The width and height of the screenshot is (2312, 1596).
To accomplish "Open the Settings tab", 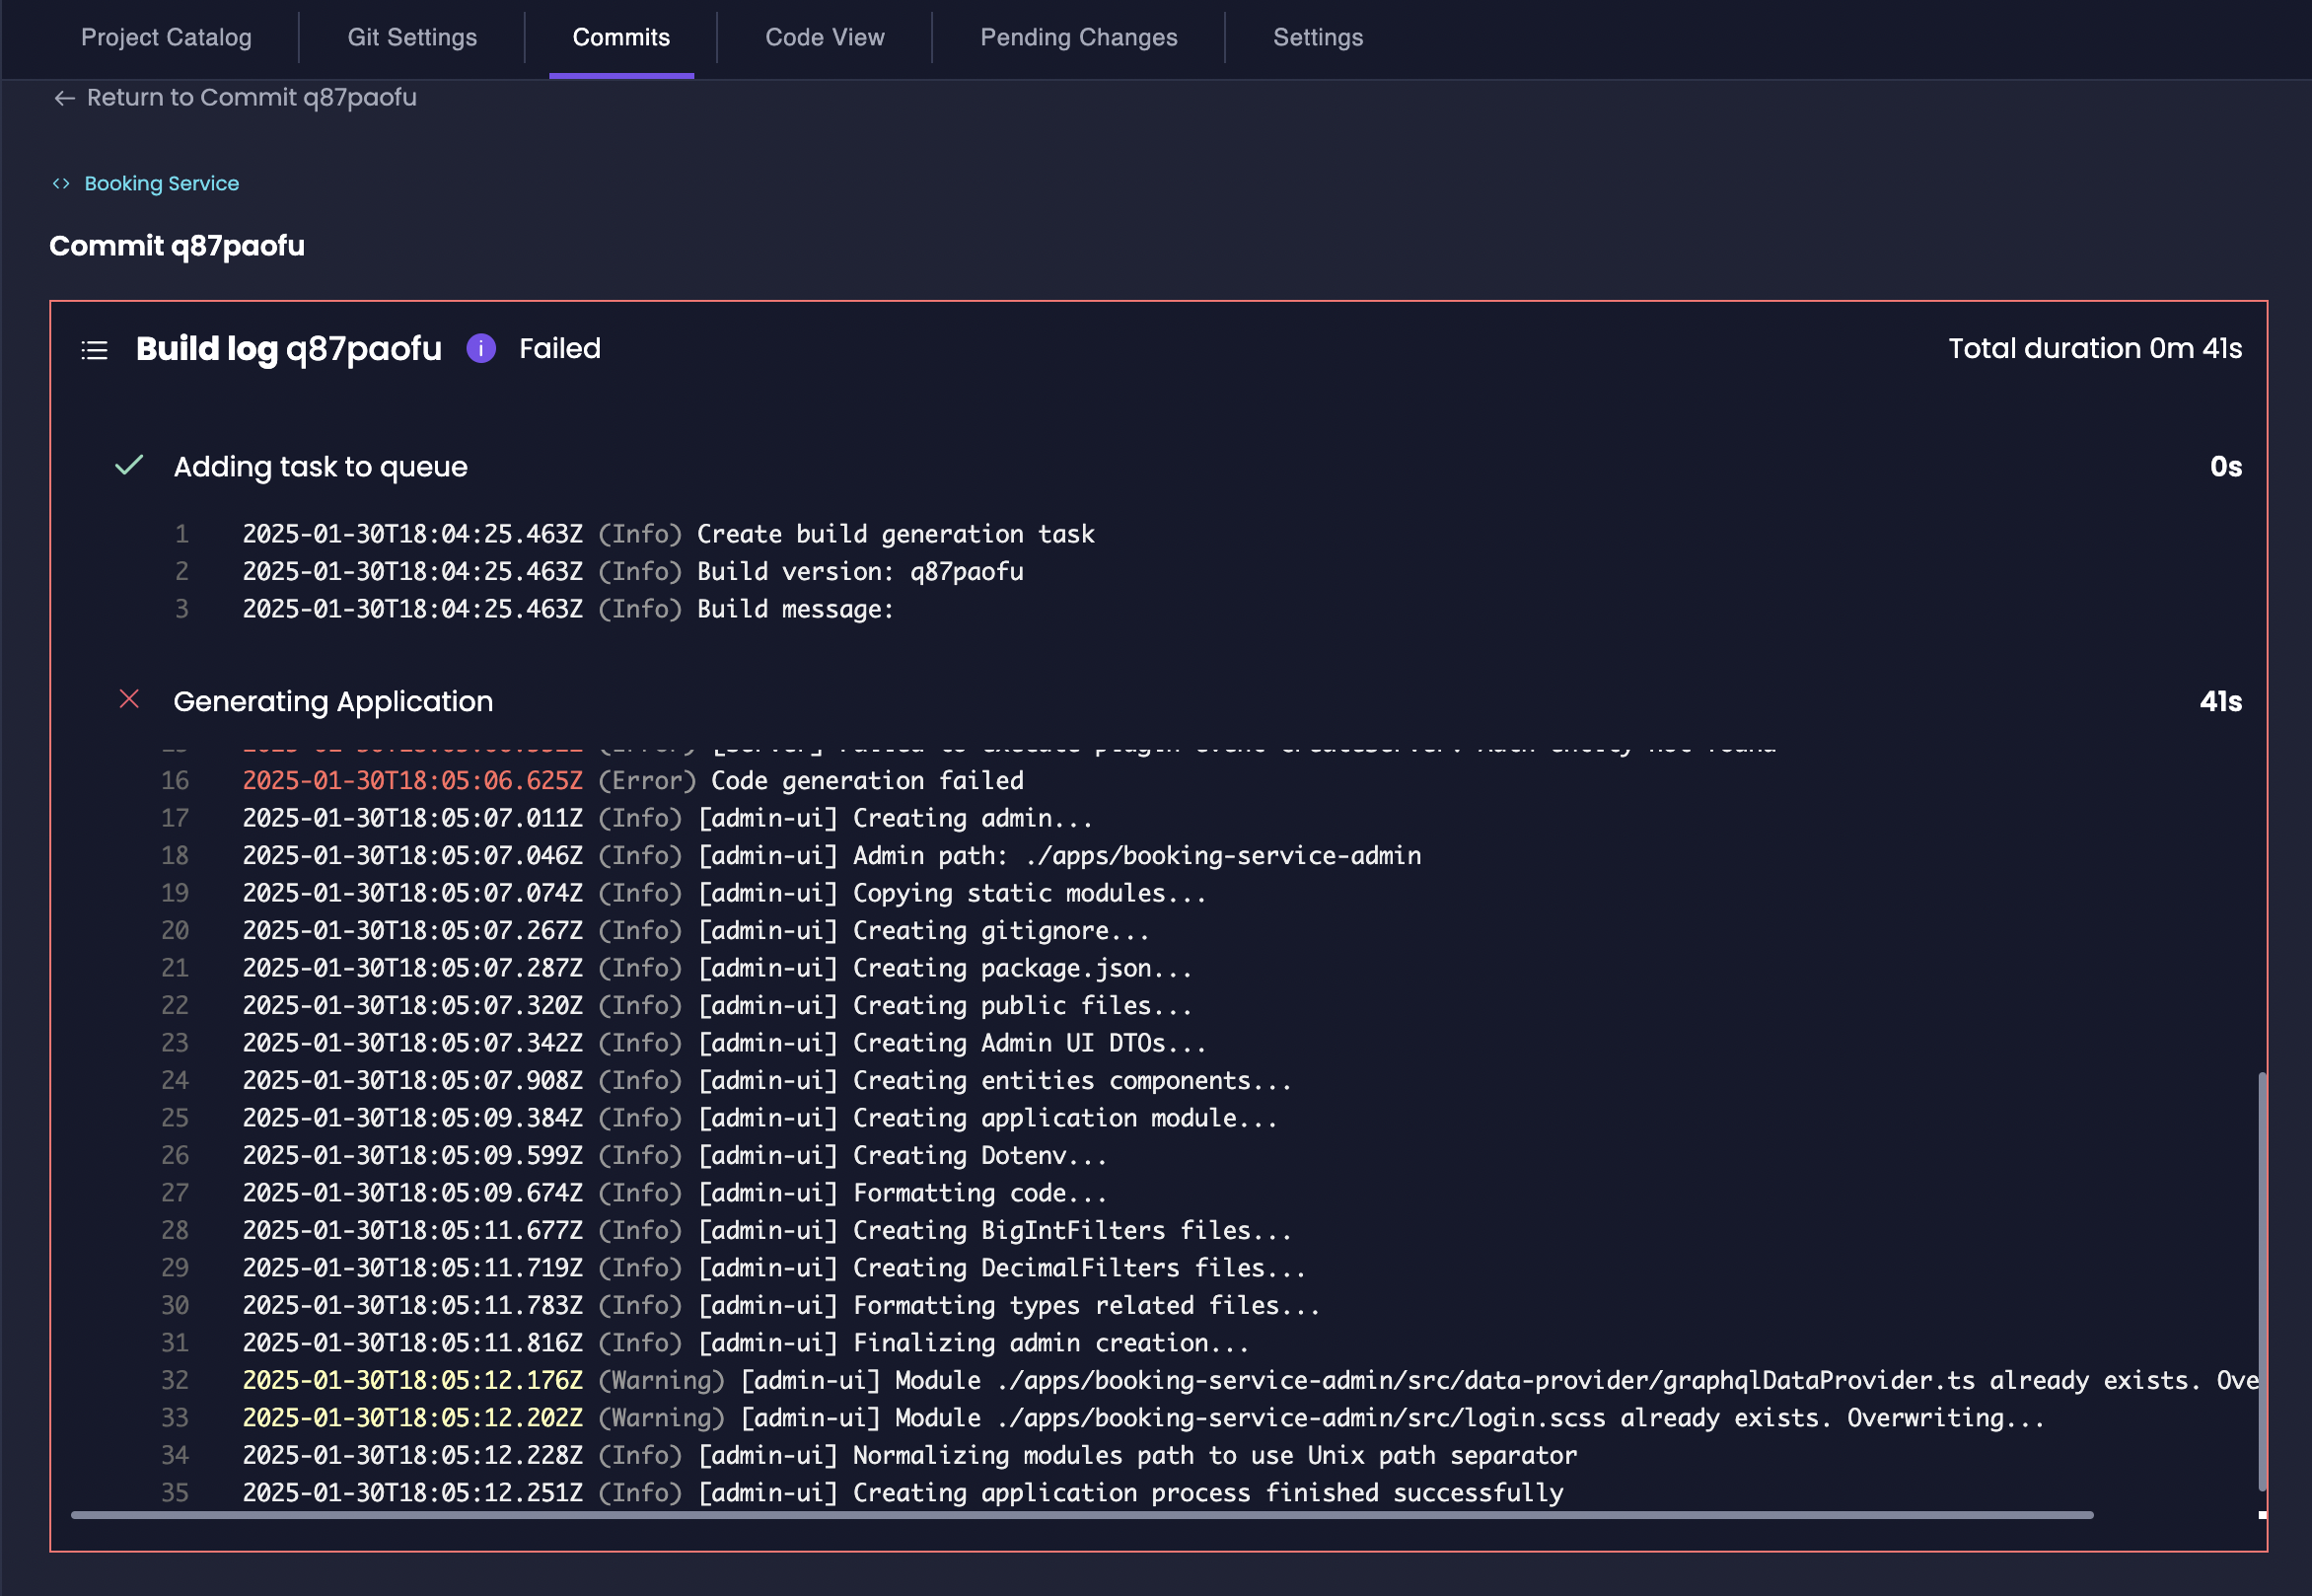I will click(x=1317, y=38).
